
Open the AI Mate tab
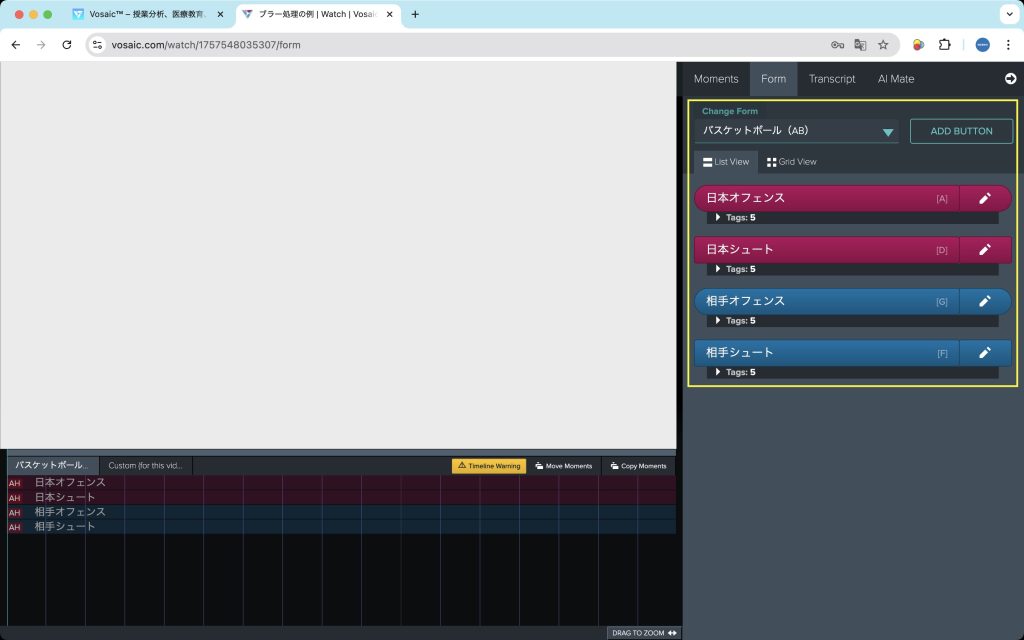pos(896,79)
